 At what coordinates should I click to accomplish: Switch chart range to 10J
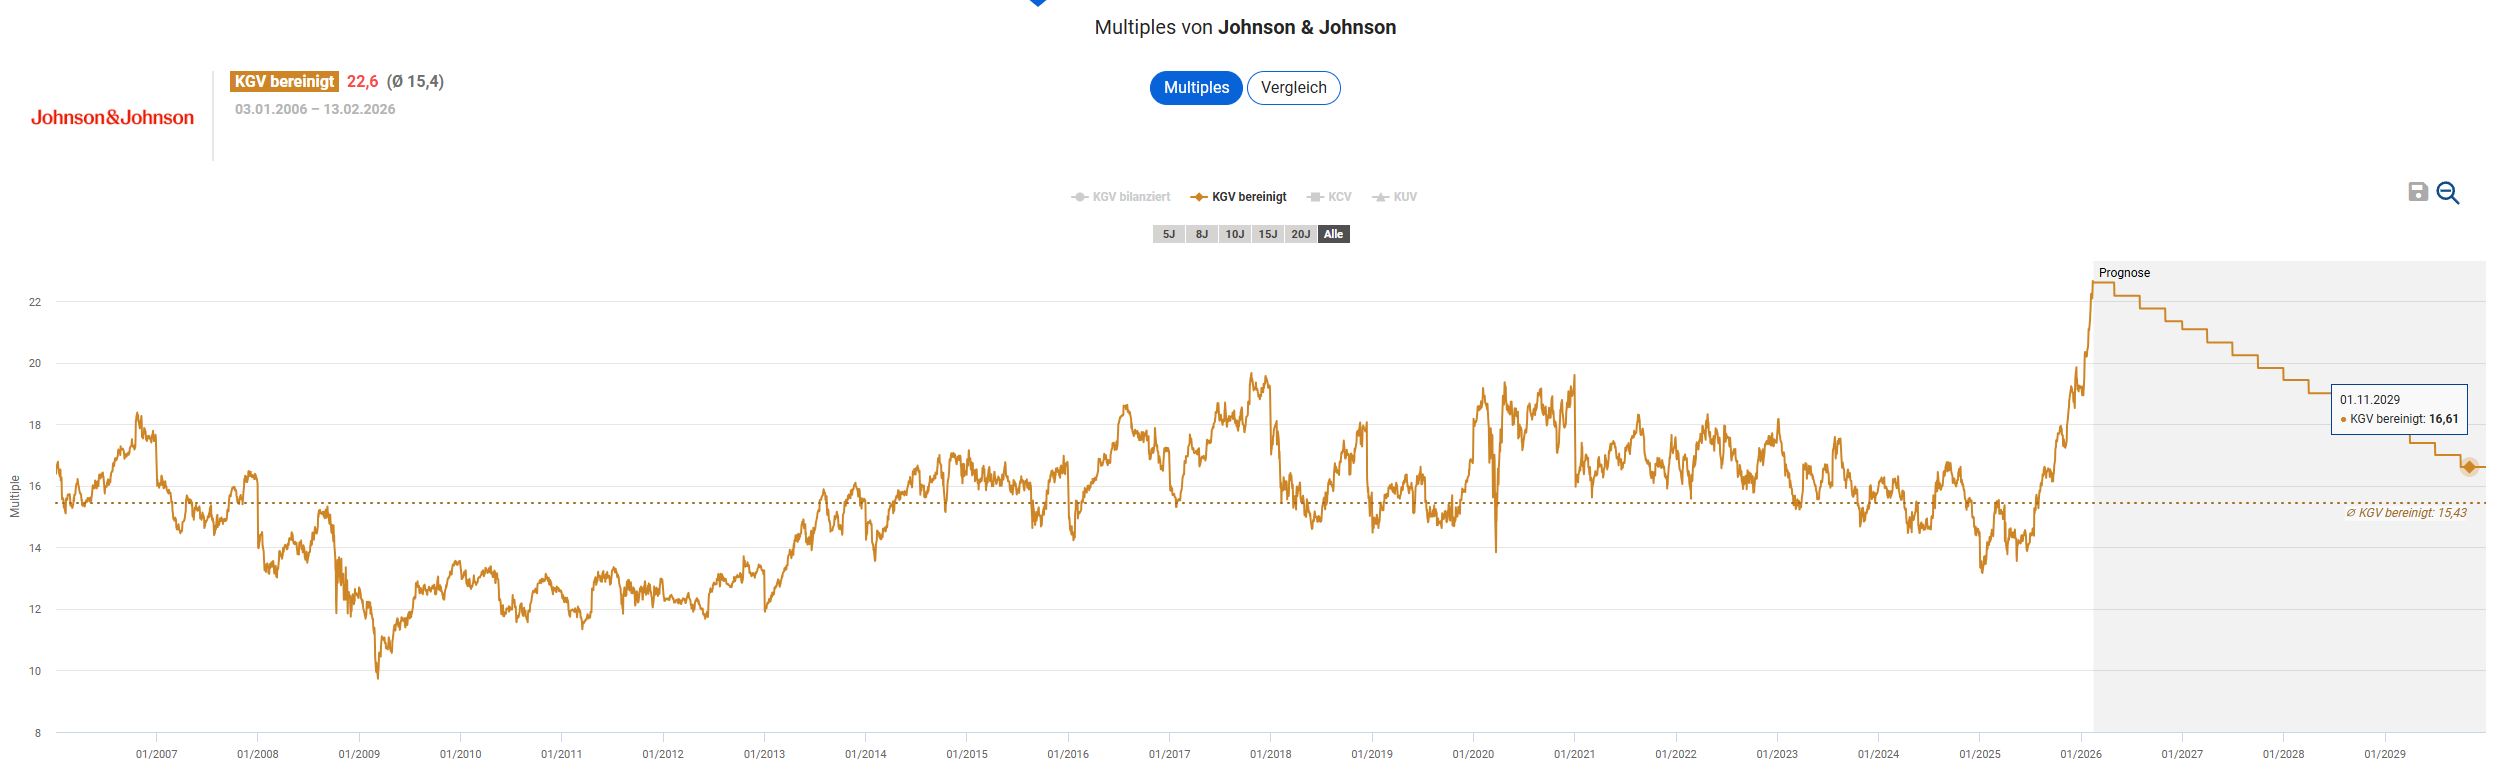pyautogui.click(x=1234, y=234)
